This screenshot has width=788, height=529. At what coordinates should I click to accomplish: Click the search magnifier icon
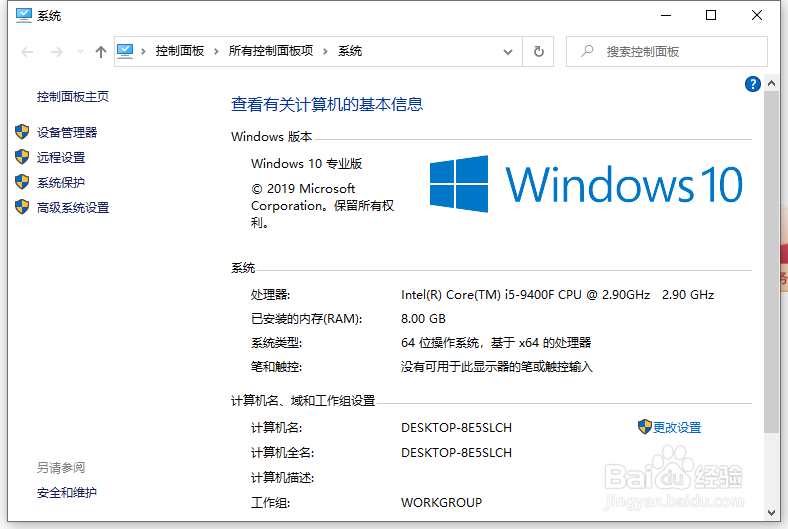click(587, 51)
